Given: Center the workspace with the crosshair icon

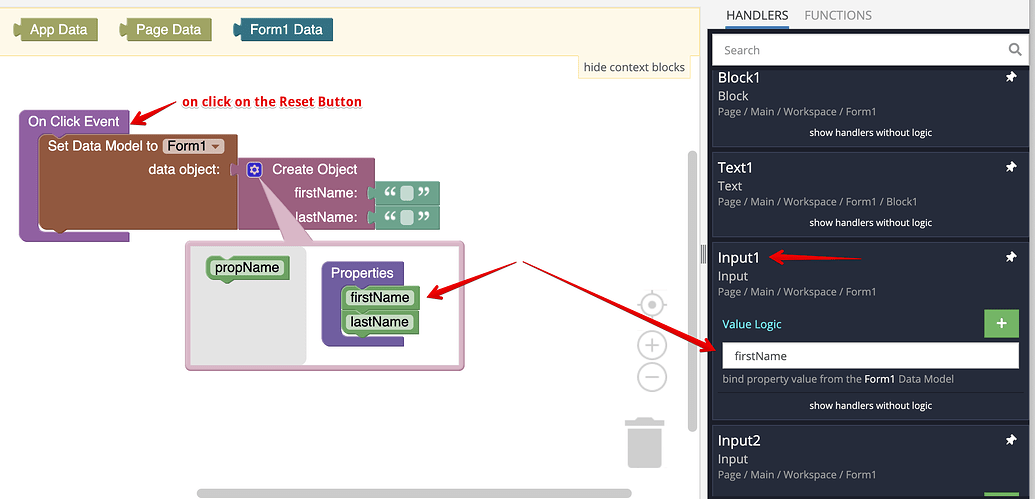Looking at the screenshot, I should click(x=652, y=305).
